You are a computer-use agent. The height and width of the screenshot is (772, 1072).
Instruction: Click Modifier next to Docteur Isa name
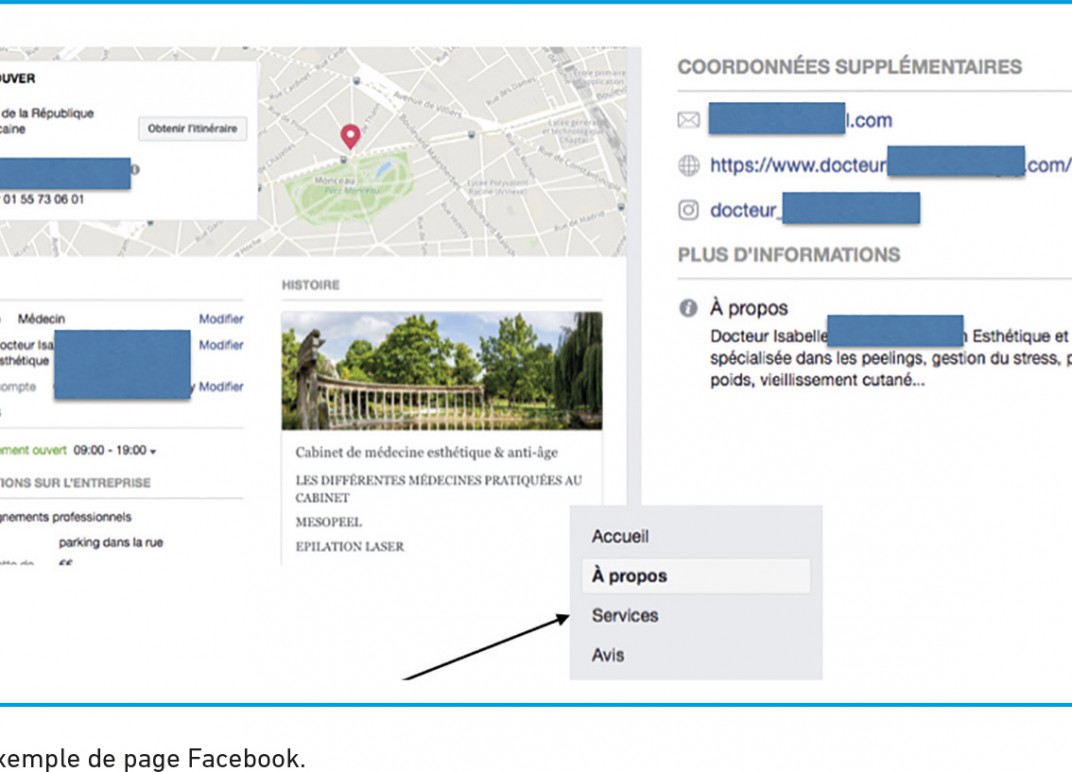pyautogui.click(x=221, y=345)
